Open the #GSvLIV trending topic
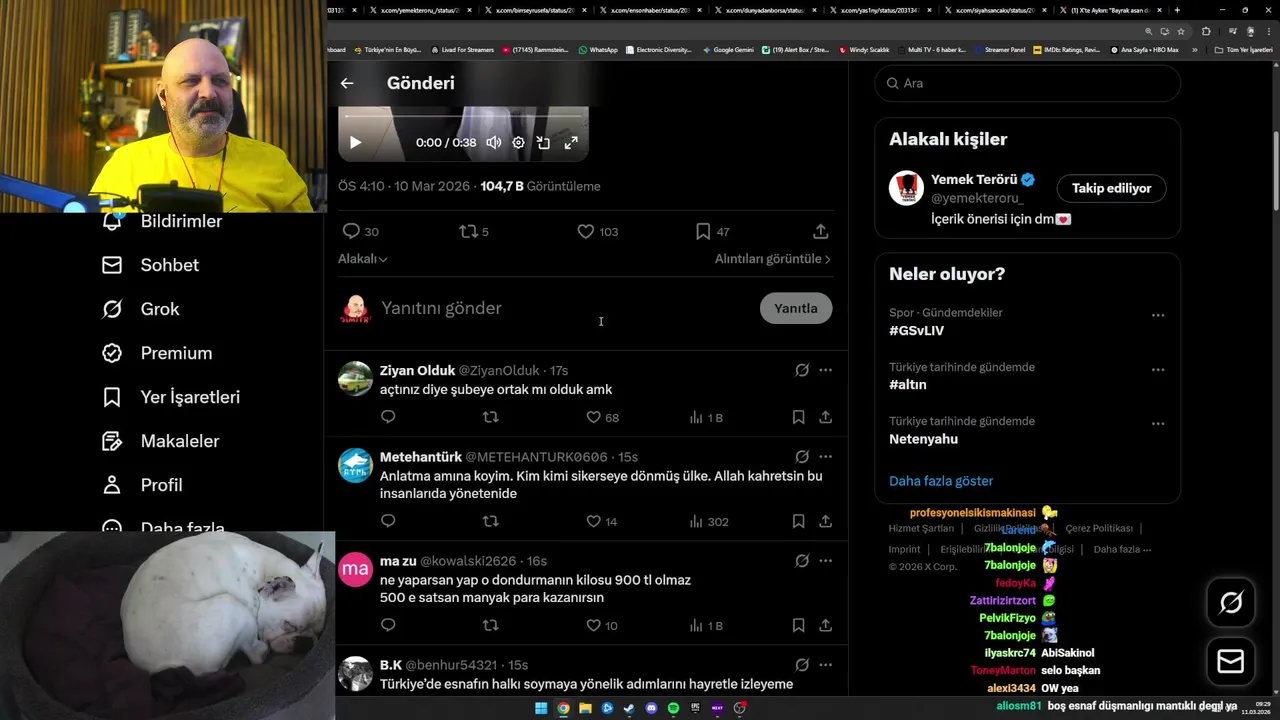Viewport: 1280px width, 720px height. coord(916,331)
